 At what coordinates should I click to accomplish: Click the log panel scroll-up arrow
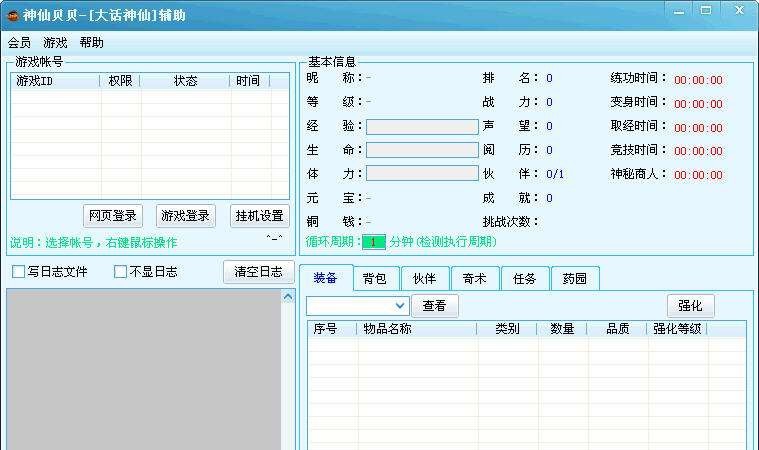(288, 297)
